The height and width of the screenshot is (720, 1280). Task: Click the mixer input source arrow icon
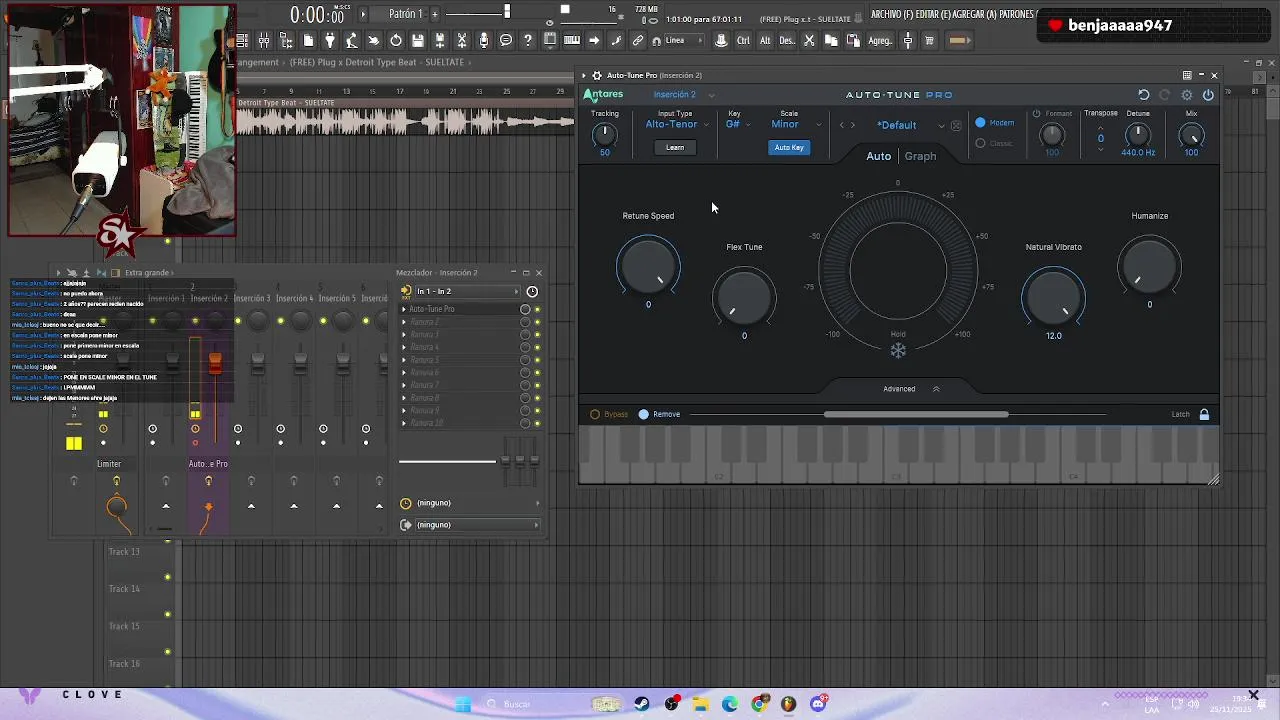click(406, 291)
